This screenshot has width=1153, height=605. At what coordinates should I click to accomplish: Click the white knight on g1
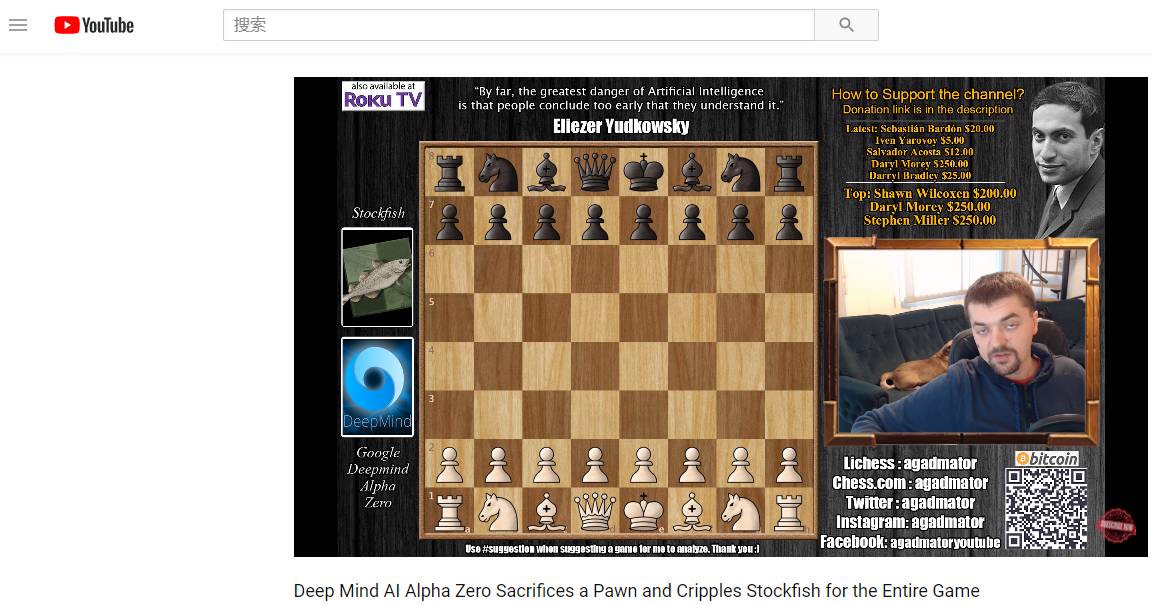pyautogui.click(x=740, y=512)
